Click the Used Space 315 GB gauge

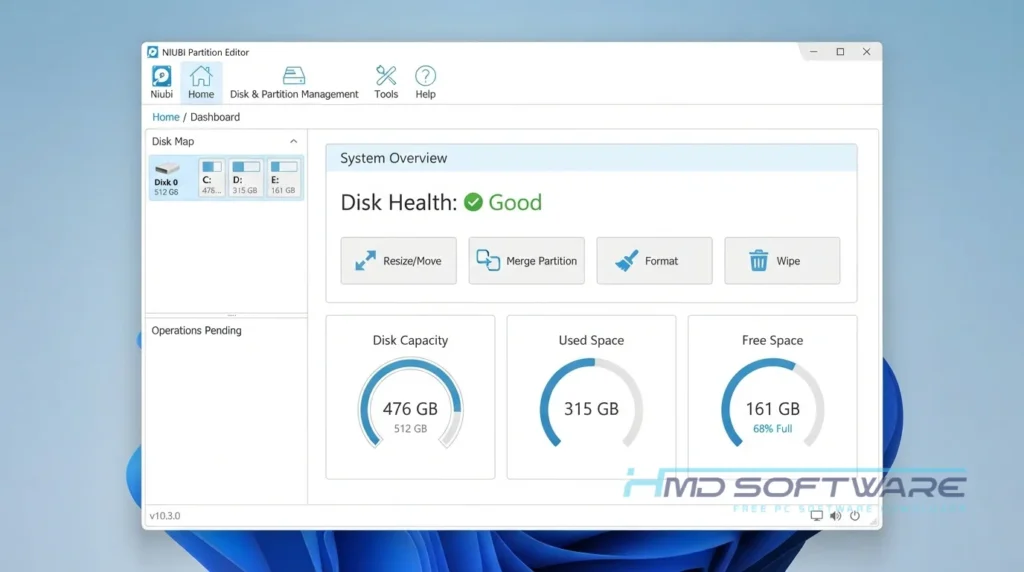(x=591, y=405)
